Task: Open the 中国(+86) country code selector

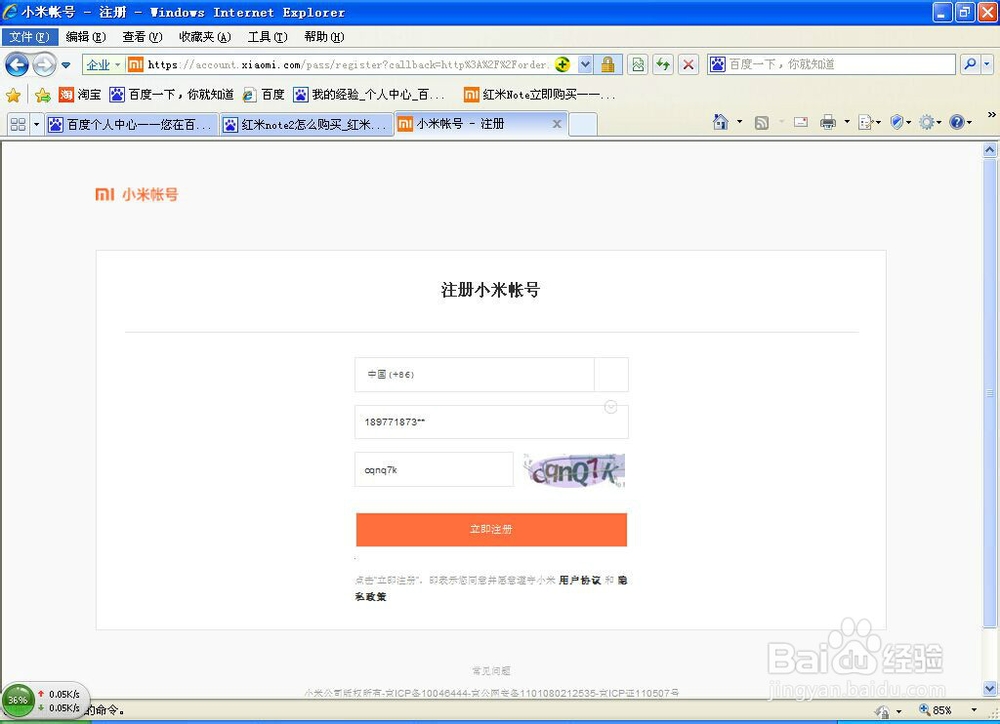Action: click(491, 374)
